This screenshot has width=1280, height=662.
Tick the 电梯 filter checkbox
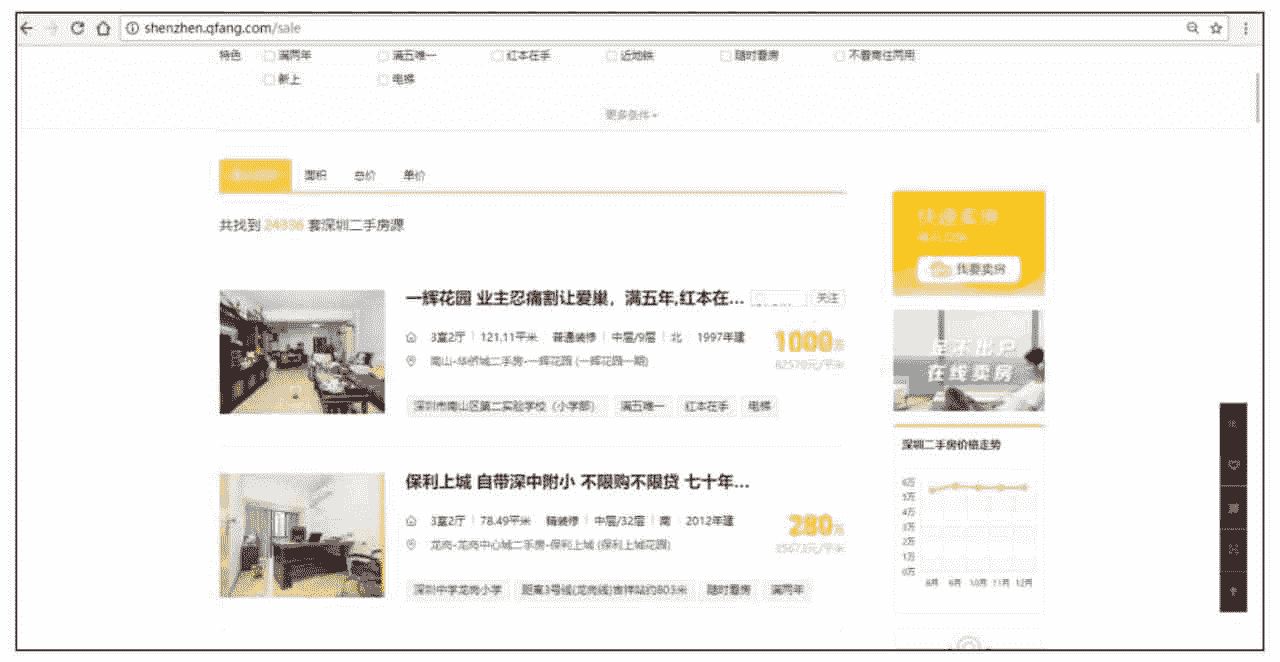[x=383, y=80]
